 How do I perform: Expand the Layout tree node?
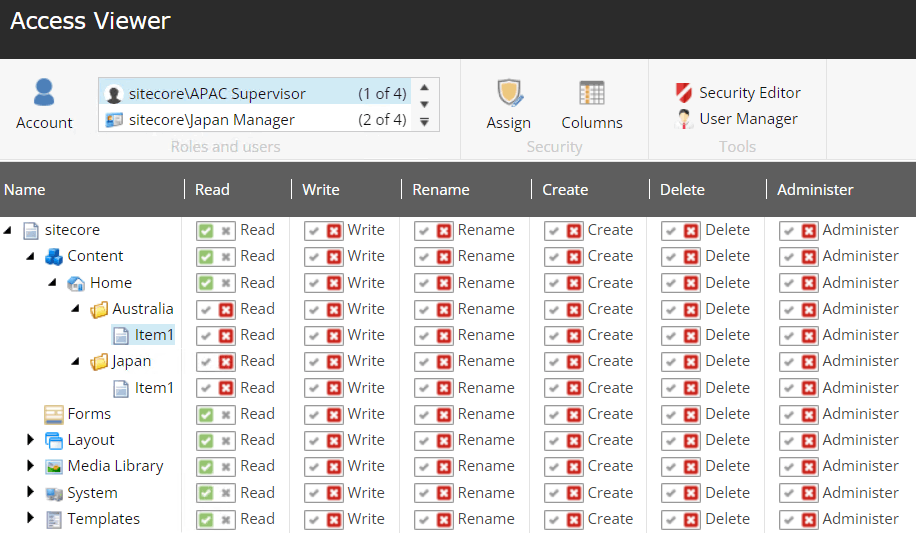point(30,439)
